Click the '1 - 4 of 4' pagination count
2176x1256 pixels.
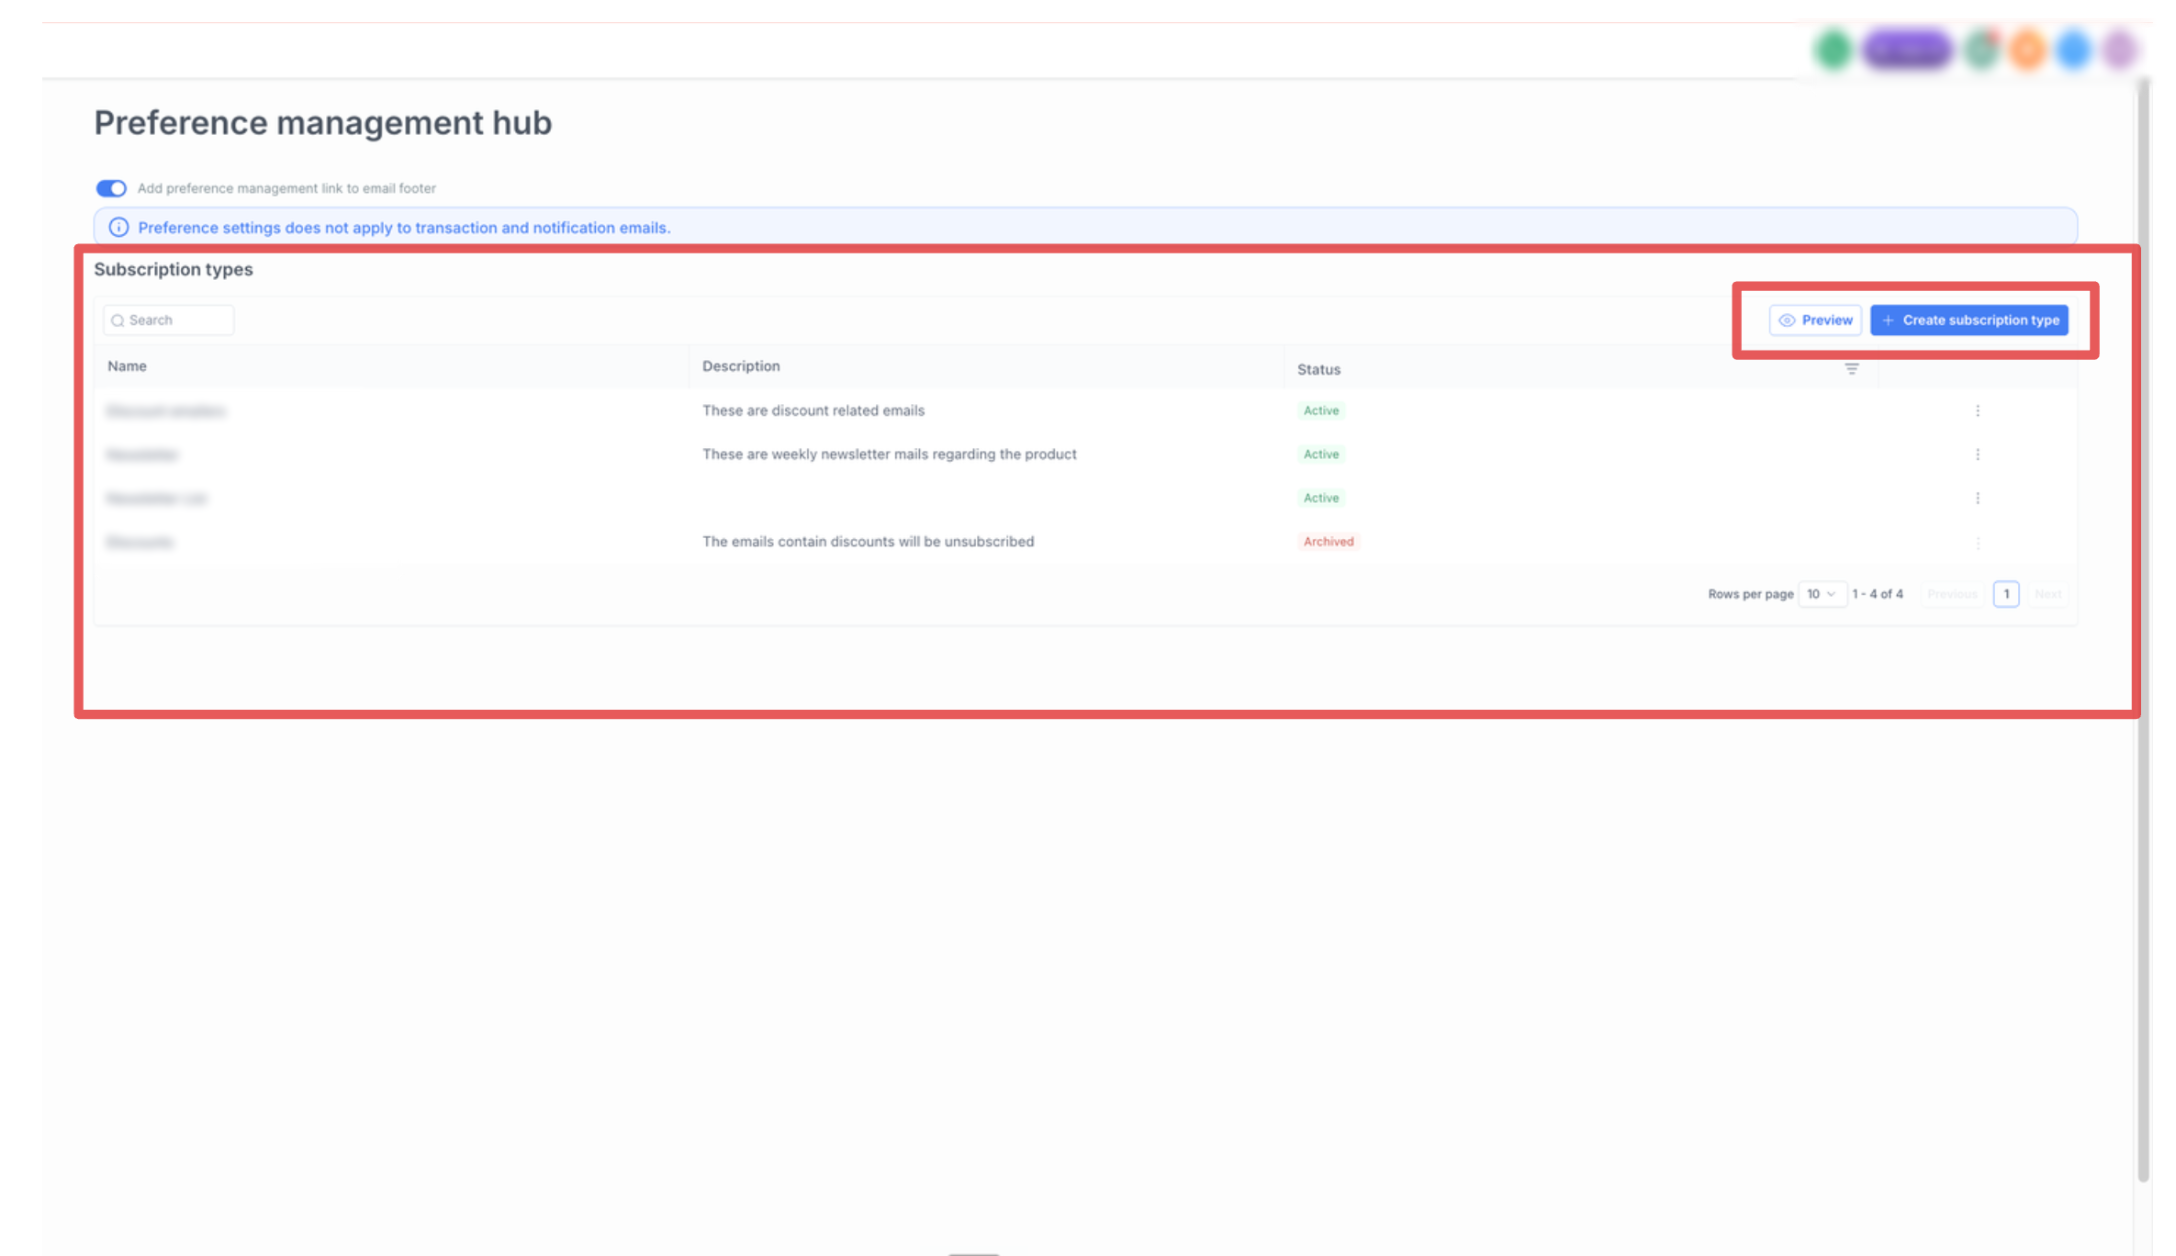click(x=1877, y=594)
